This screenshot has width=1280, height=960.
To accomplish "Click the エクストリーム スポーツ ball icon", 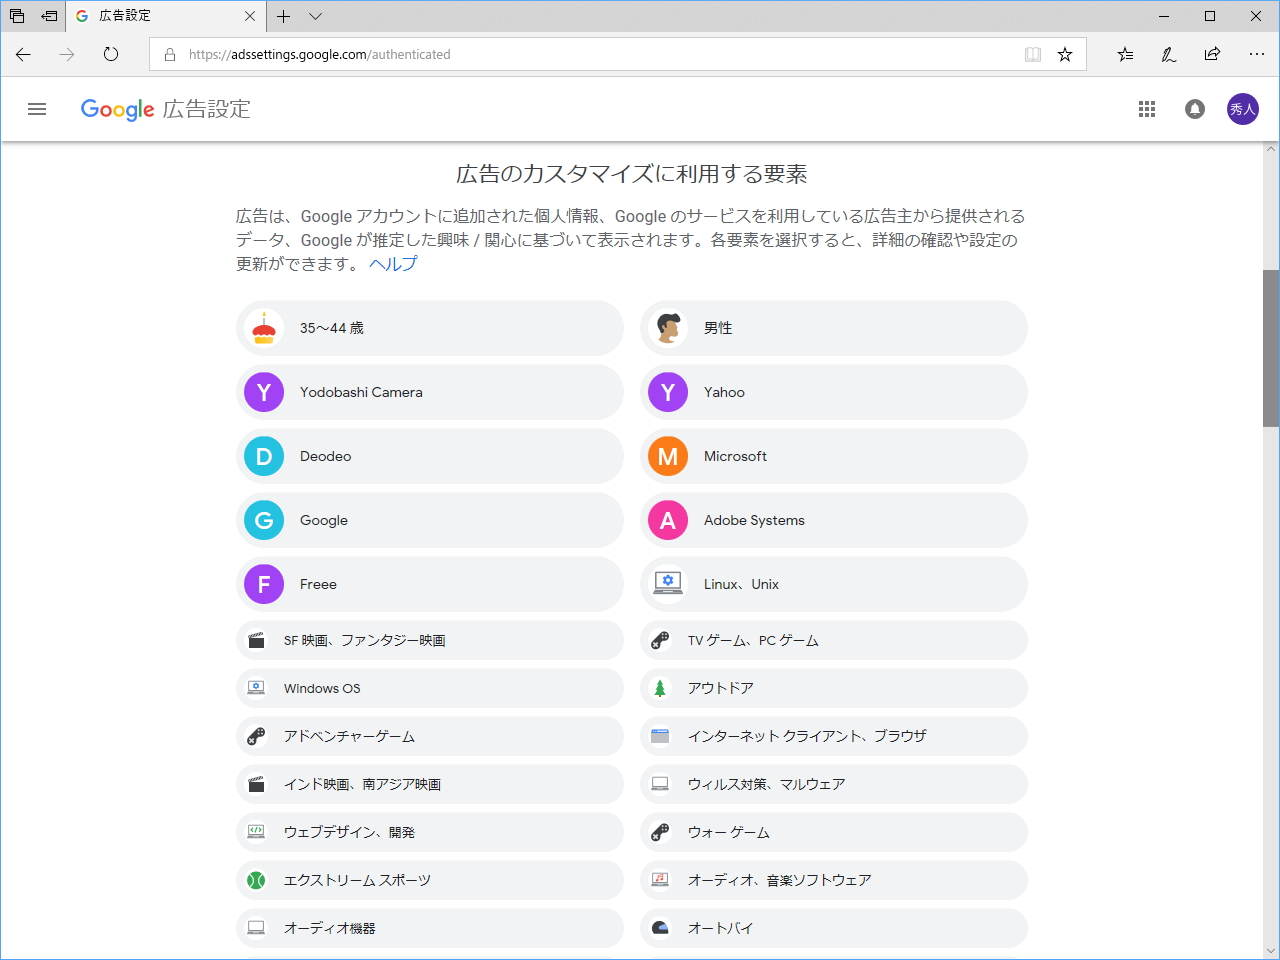I will click(x=256, y=880).
